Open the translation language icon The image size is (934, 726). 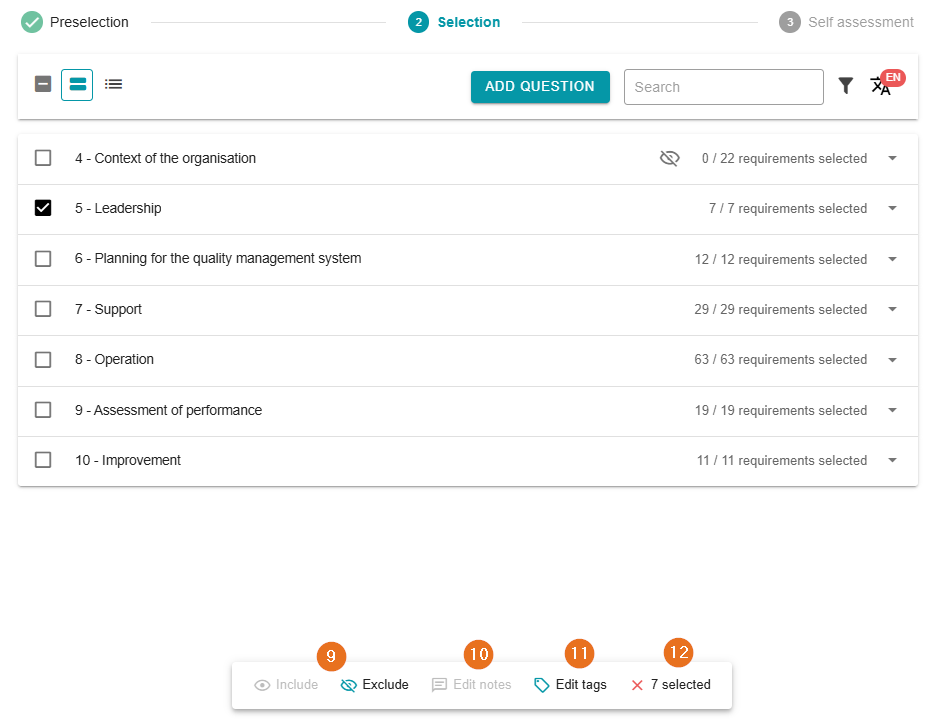(880, 86)
